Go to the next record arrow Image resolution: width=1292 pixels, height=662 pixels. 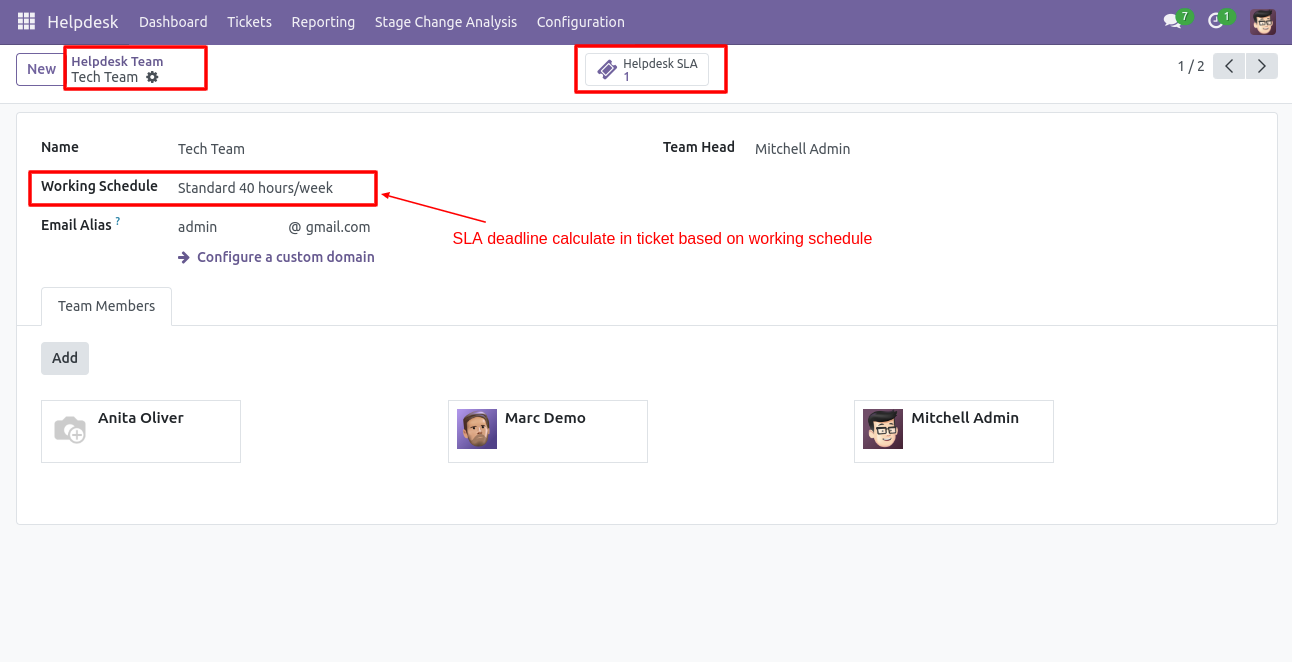[1262, 67]
